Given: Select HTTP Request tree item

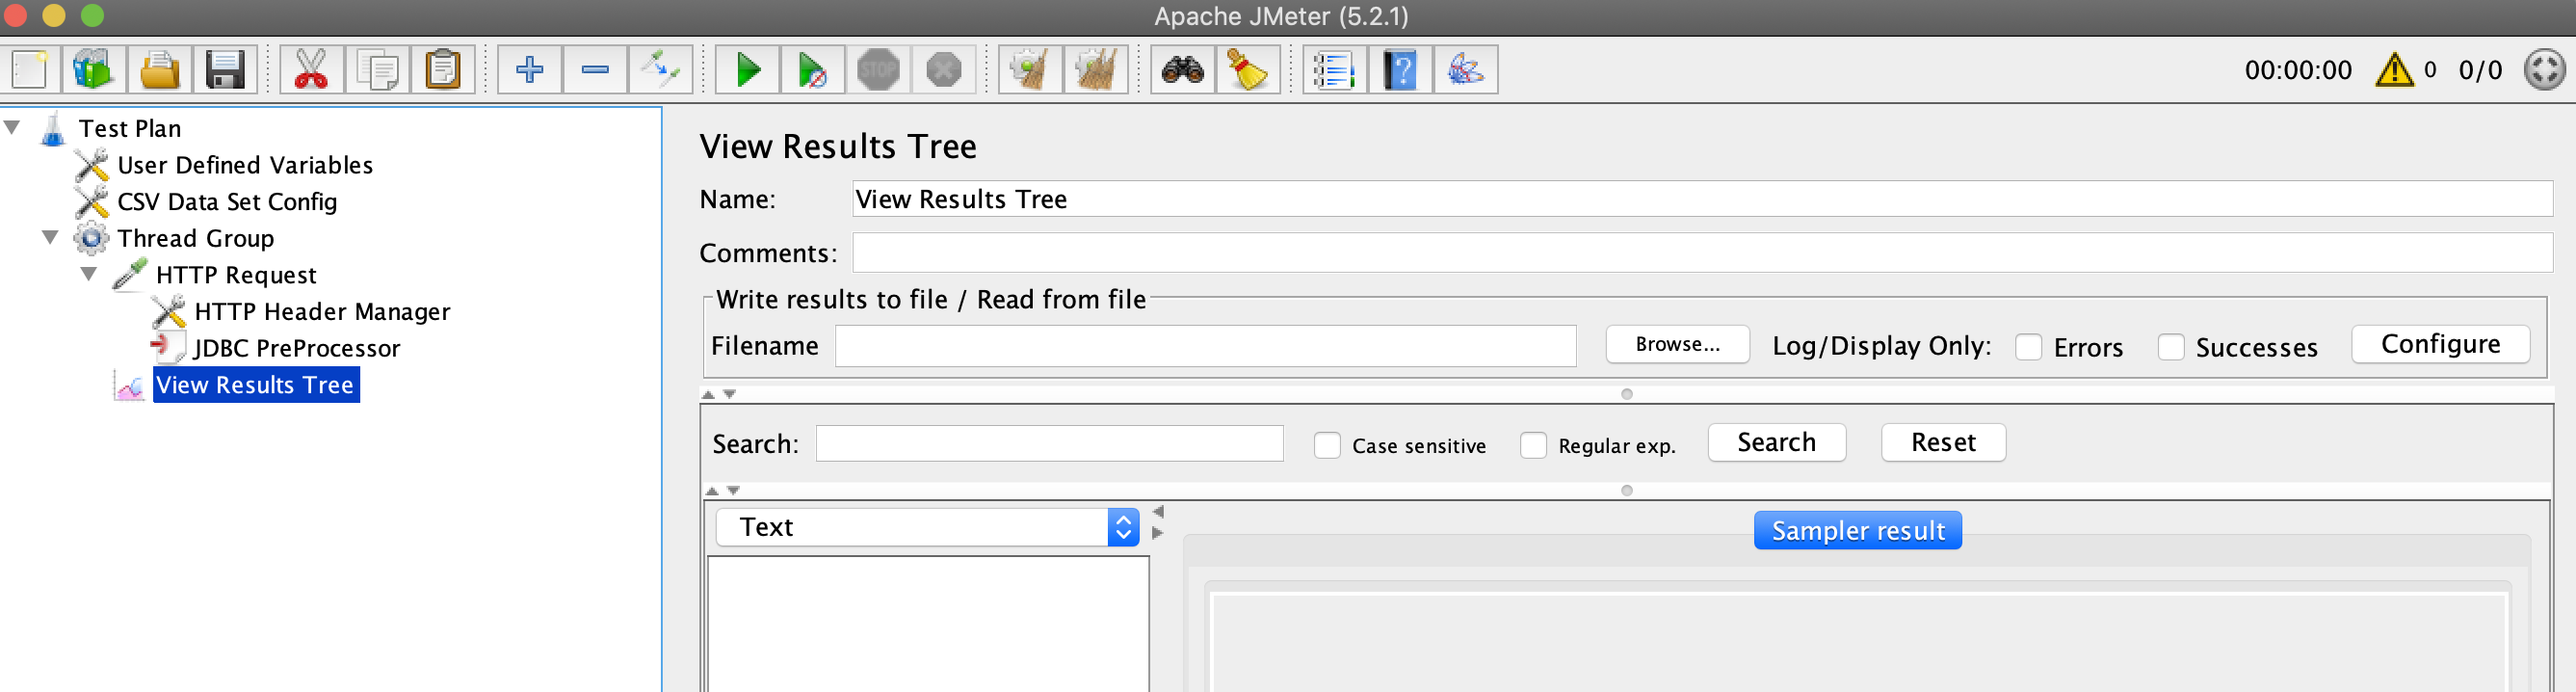Looking at the screenshot, I should coord(236,275).
